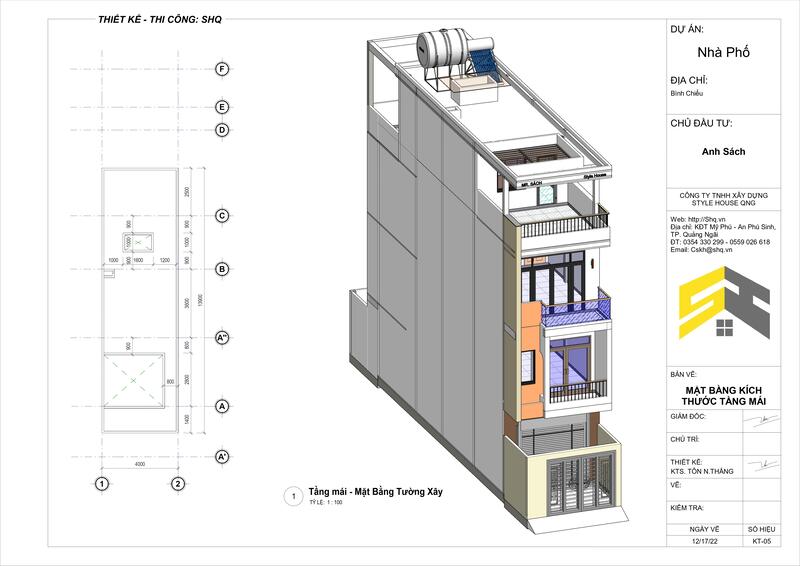Click the SHQ company logo
The width and height of the screenshot is (800, 566).
tap(724, 303)
